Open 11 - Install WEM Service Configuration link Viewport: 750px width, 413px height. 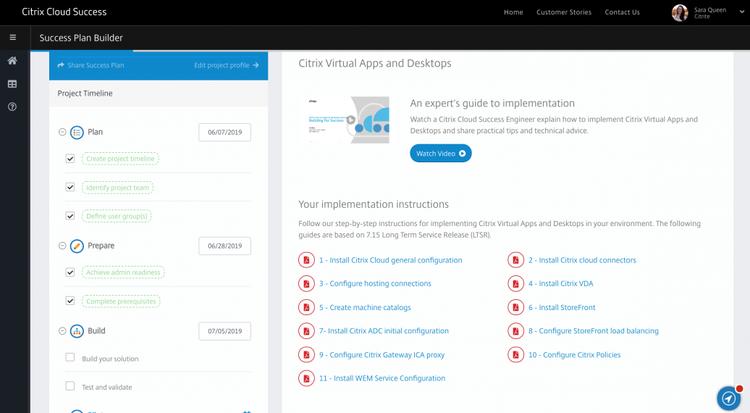coord(382,379)
